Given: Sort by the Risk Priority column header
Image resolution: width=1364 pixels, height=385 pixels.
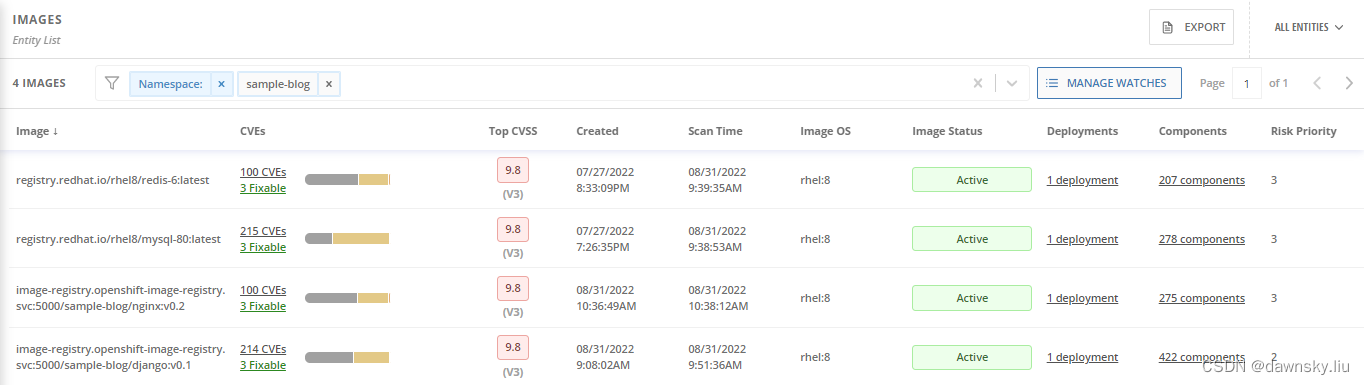Looking at the screenshot, I should [1304, 131].
